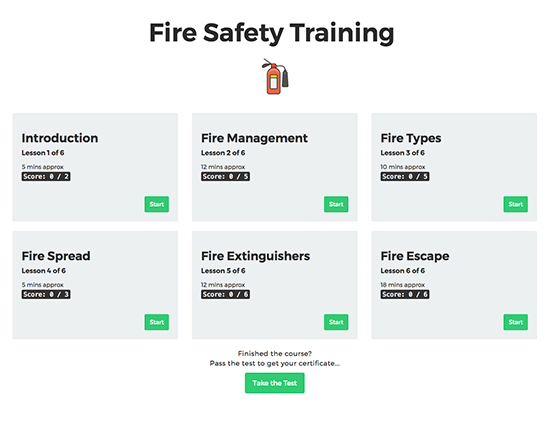Select the Fire Extinguishers card title
The height and width of the screenshot is (430, 550).
(x=255, y=256)
